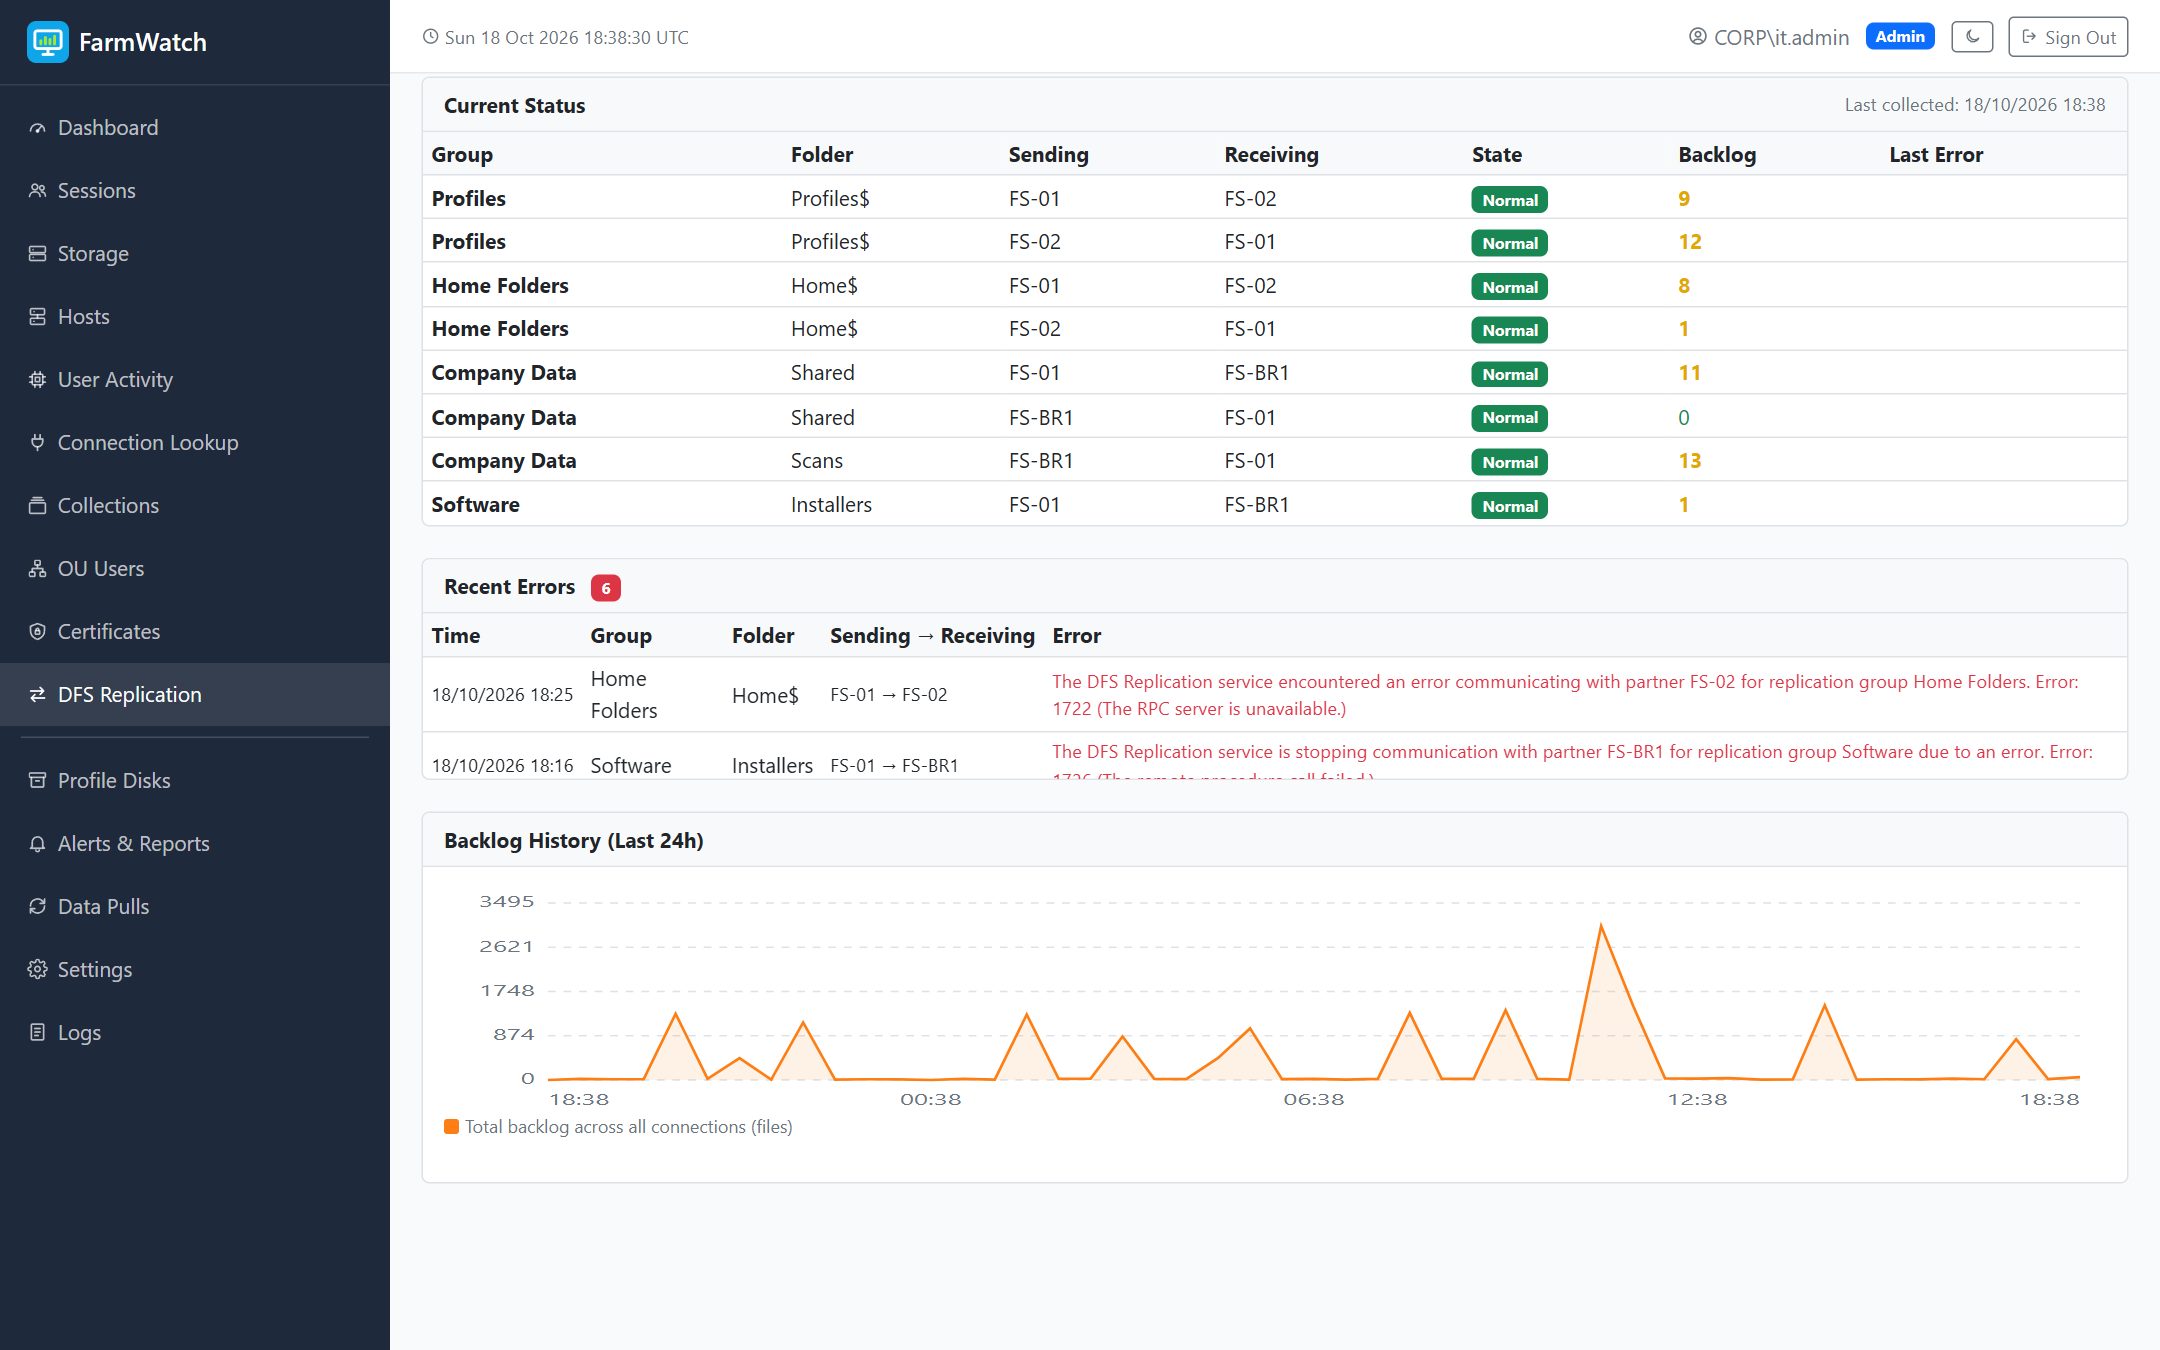Click the Admin role badge
The width and height of the screenshot is (2160, 1350).
click(x=1900, y=37)
